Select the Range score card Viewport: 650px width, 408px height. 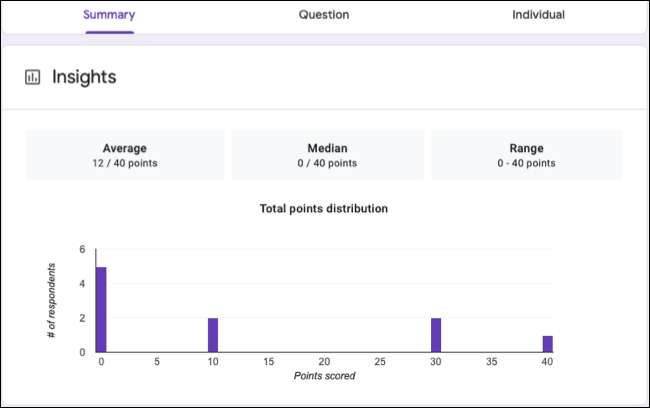coord(526,155)
